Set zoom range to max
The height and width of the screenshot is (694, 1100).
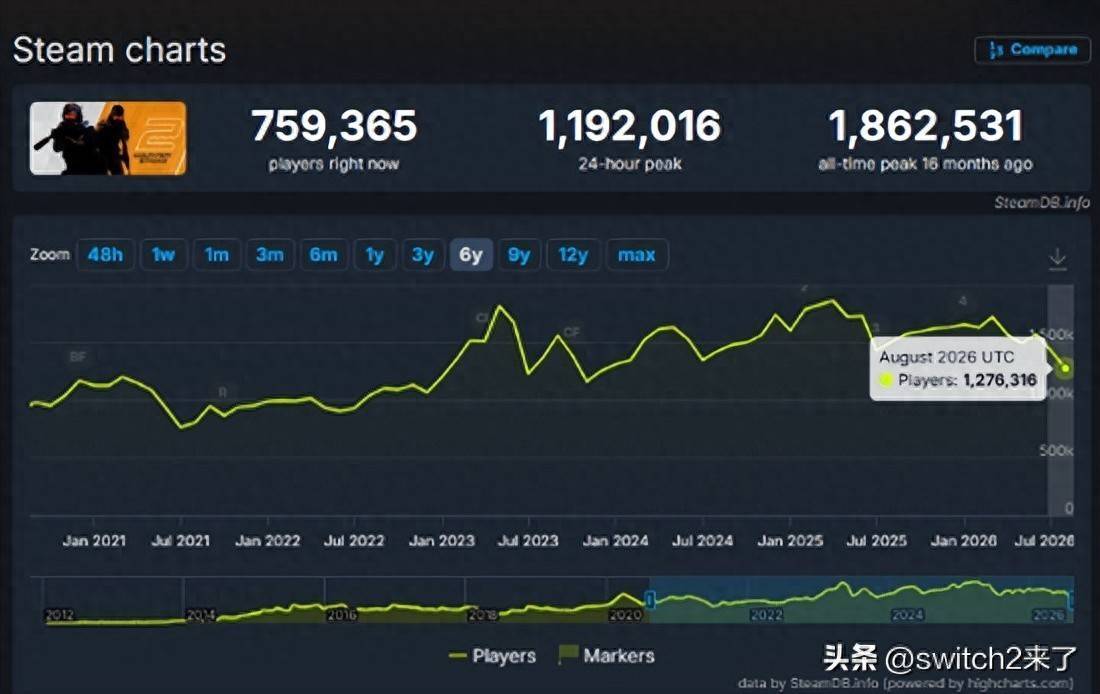[x=636, y=255]
